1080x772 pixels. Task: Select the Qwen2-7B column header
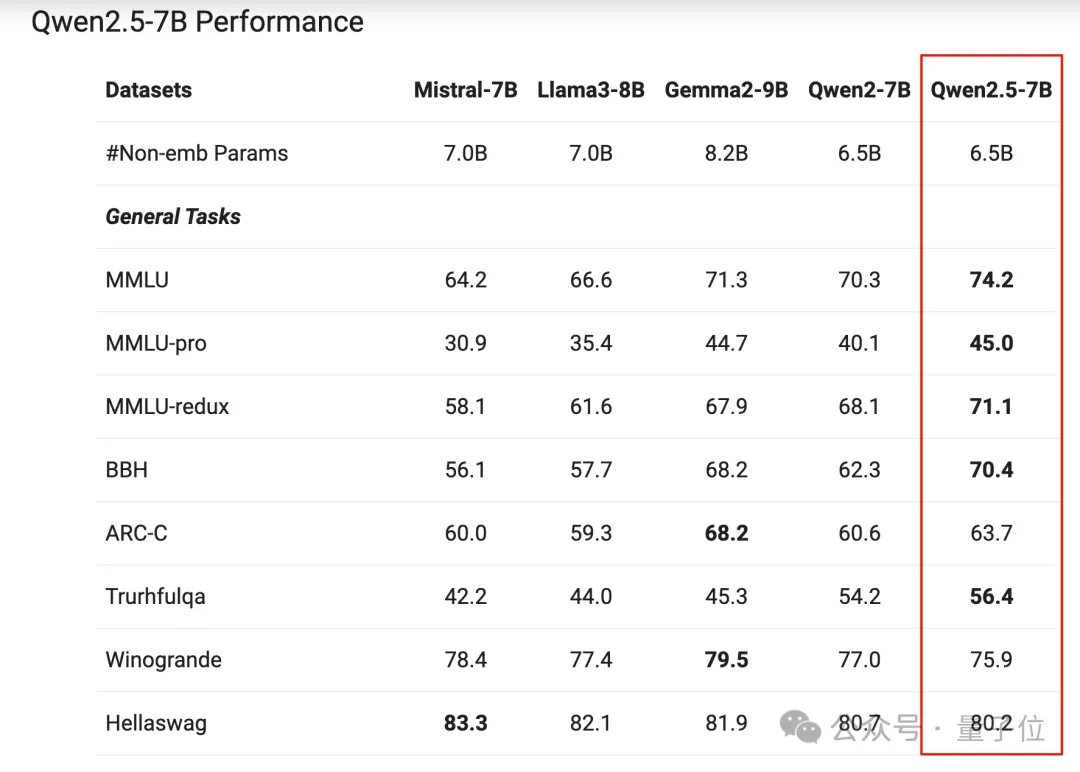point(859,90)
